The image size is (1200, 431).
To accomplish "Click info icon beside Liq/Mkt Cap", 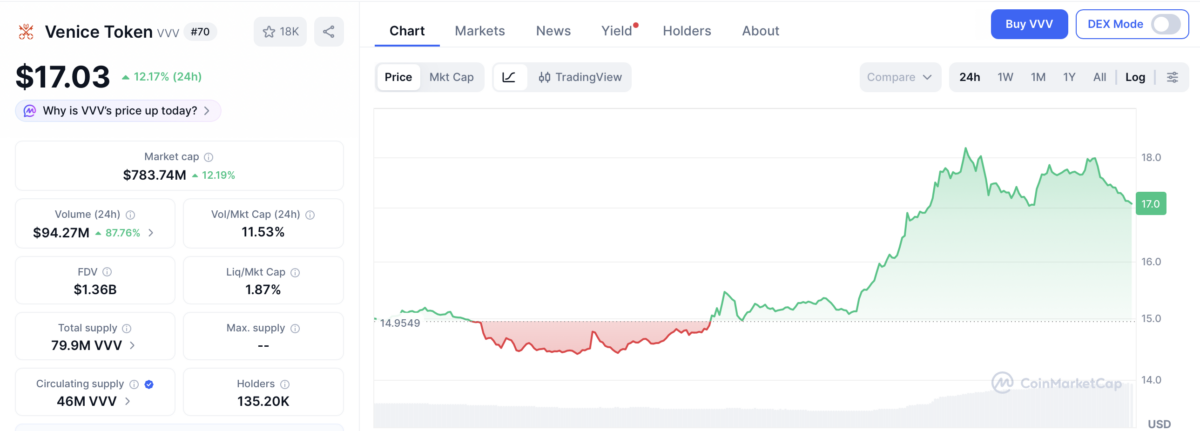I will [295, 272].
